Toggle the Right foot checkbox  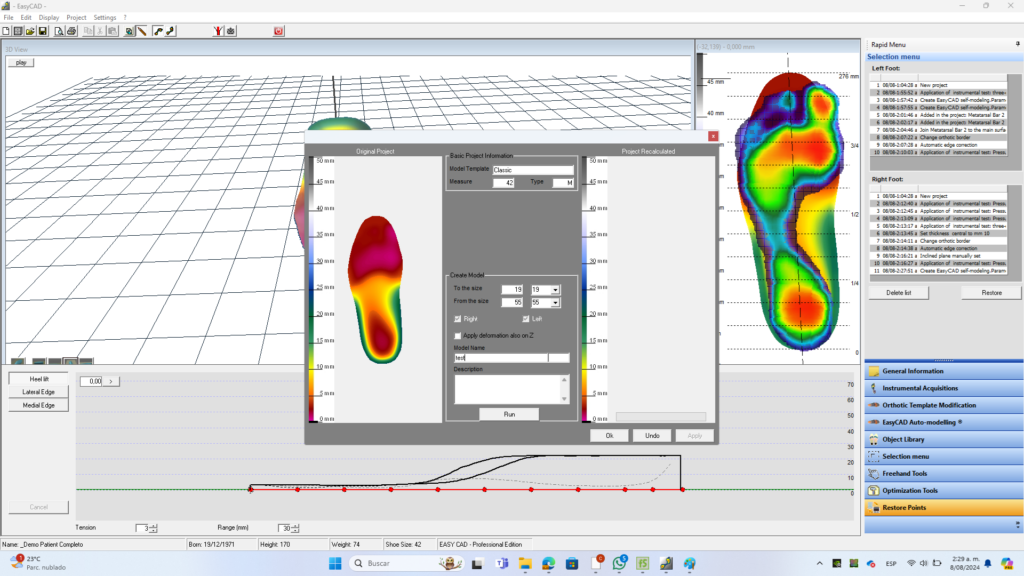tap(458, 318)
